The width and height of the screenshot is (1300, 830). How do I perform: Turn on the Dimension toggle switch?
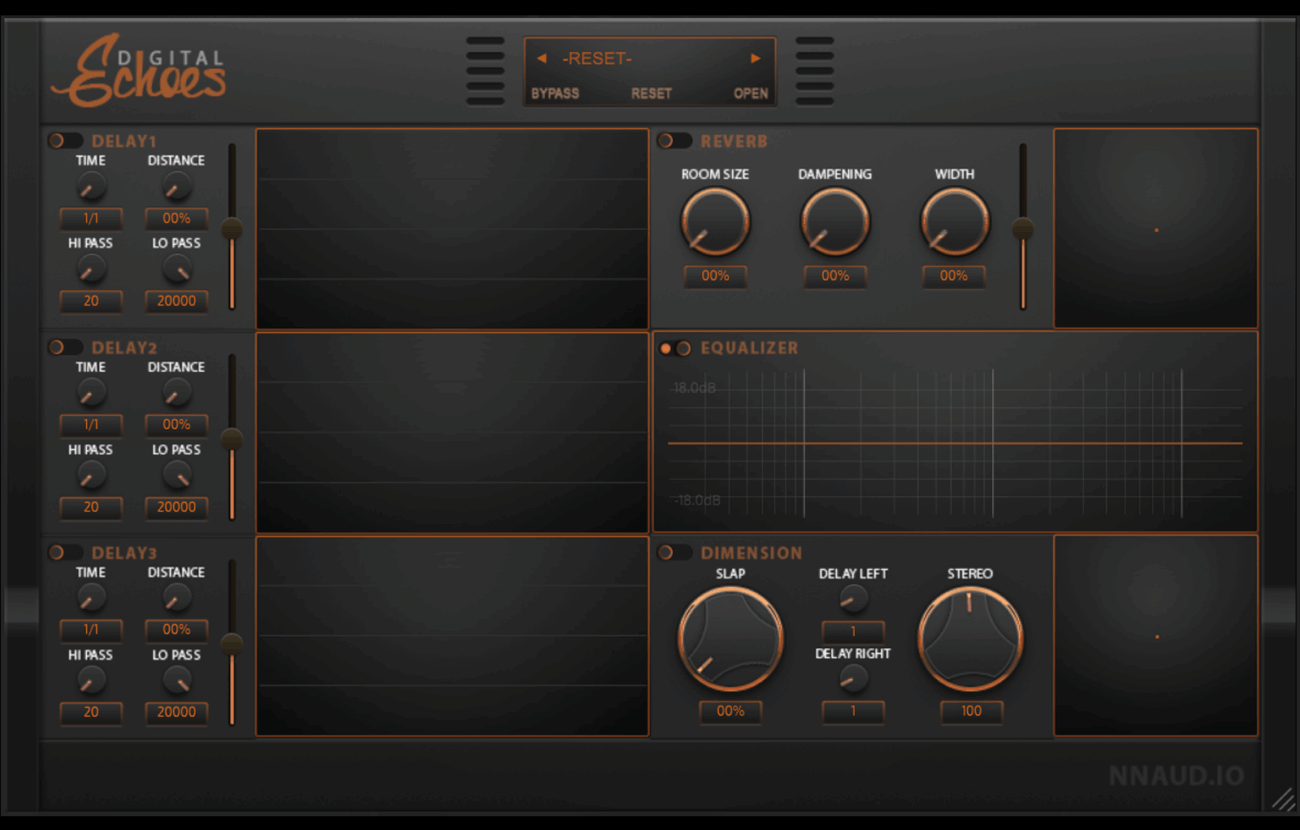[674, 552]
